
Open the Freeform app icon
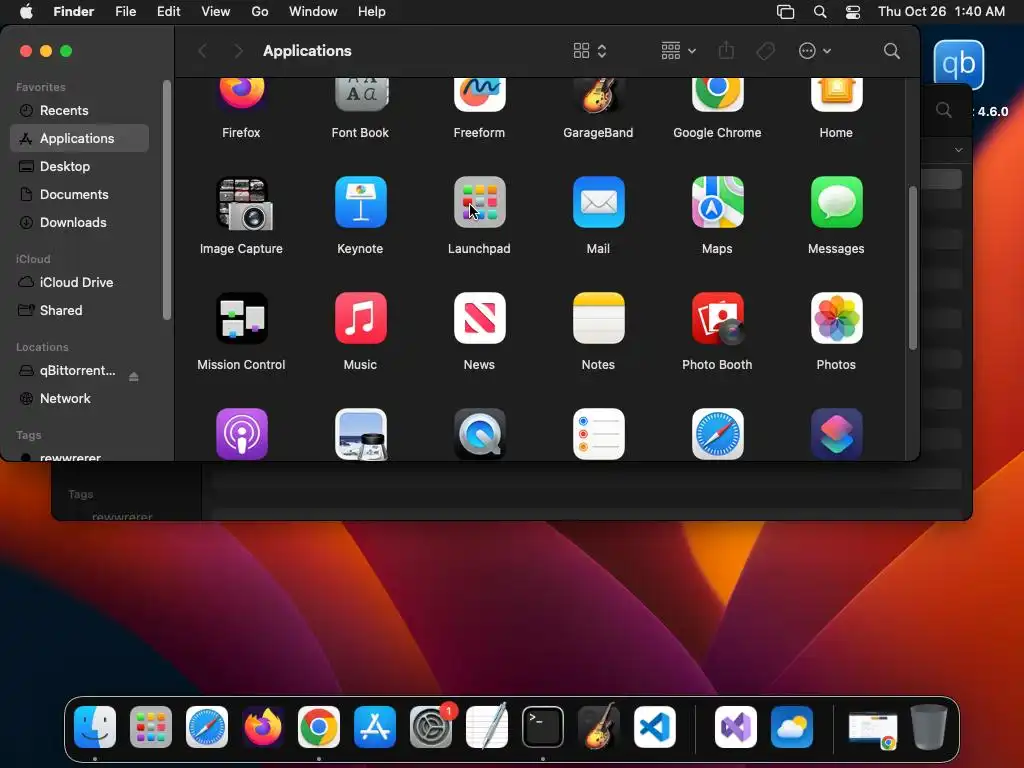point(479,94)
